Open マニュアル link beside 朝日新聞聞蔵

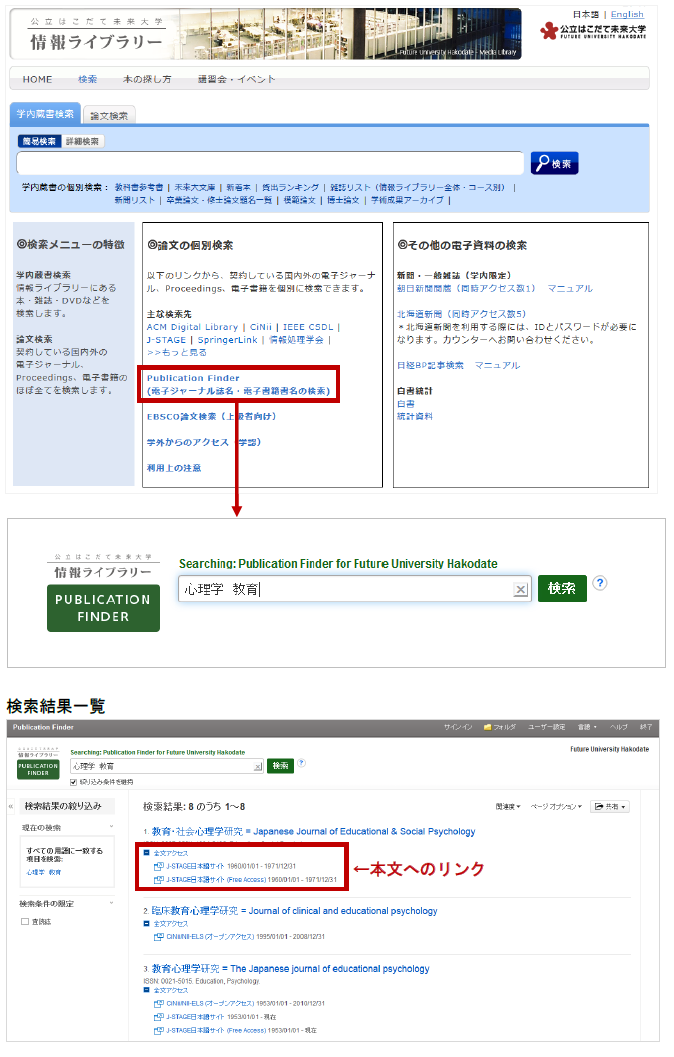coord(570,289)
